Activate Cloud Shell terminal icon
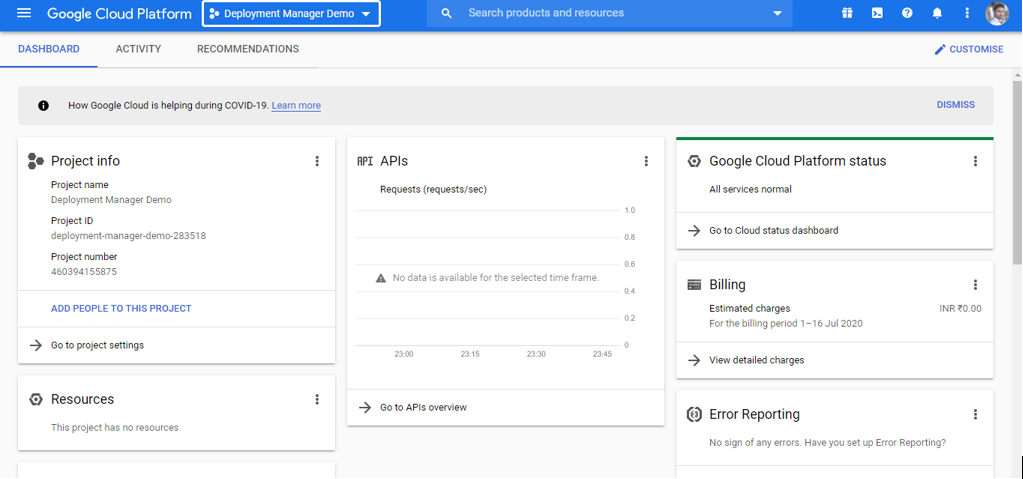This screenshot has height=479, width=1023. [x=877, y=13]
